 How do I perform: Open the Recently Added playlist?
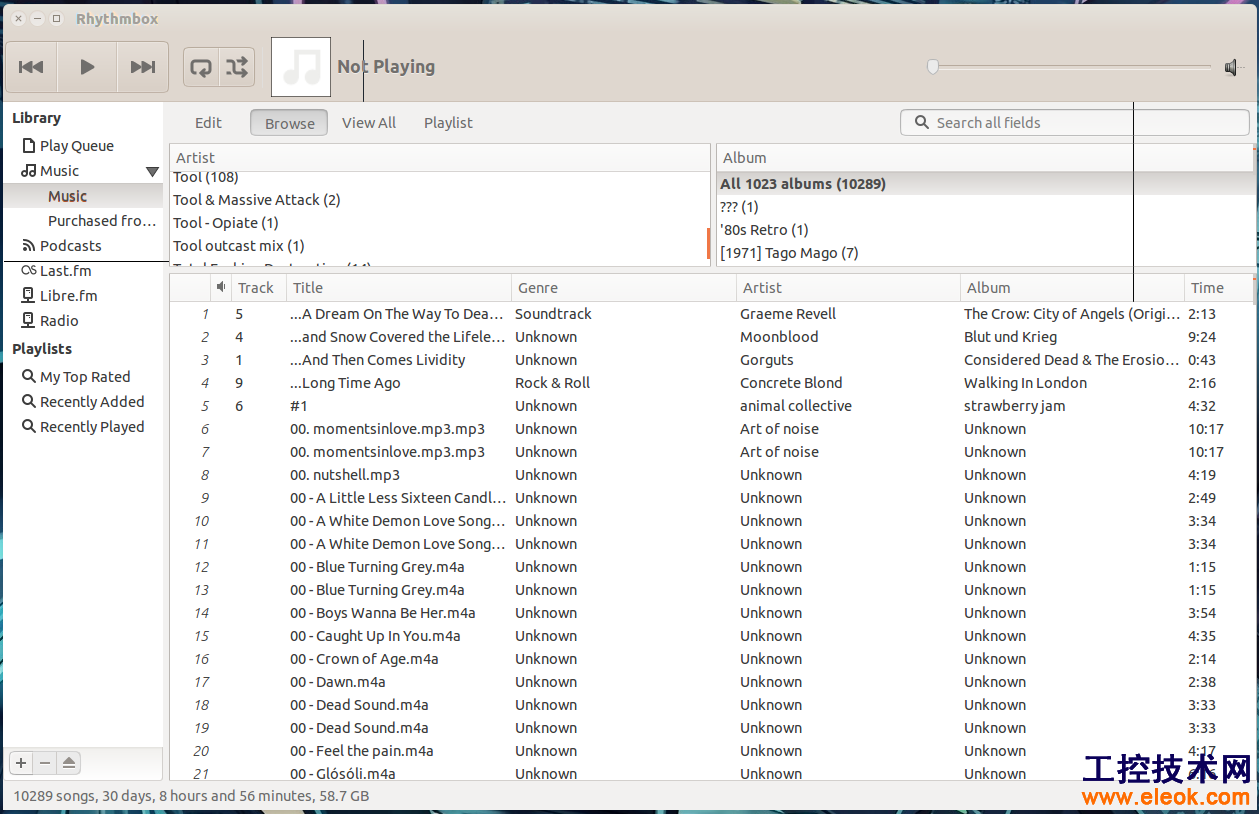(x=82, y=402)
